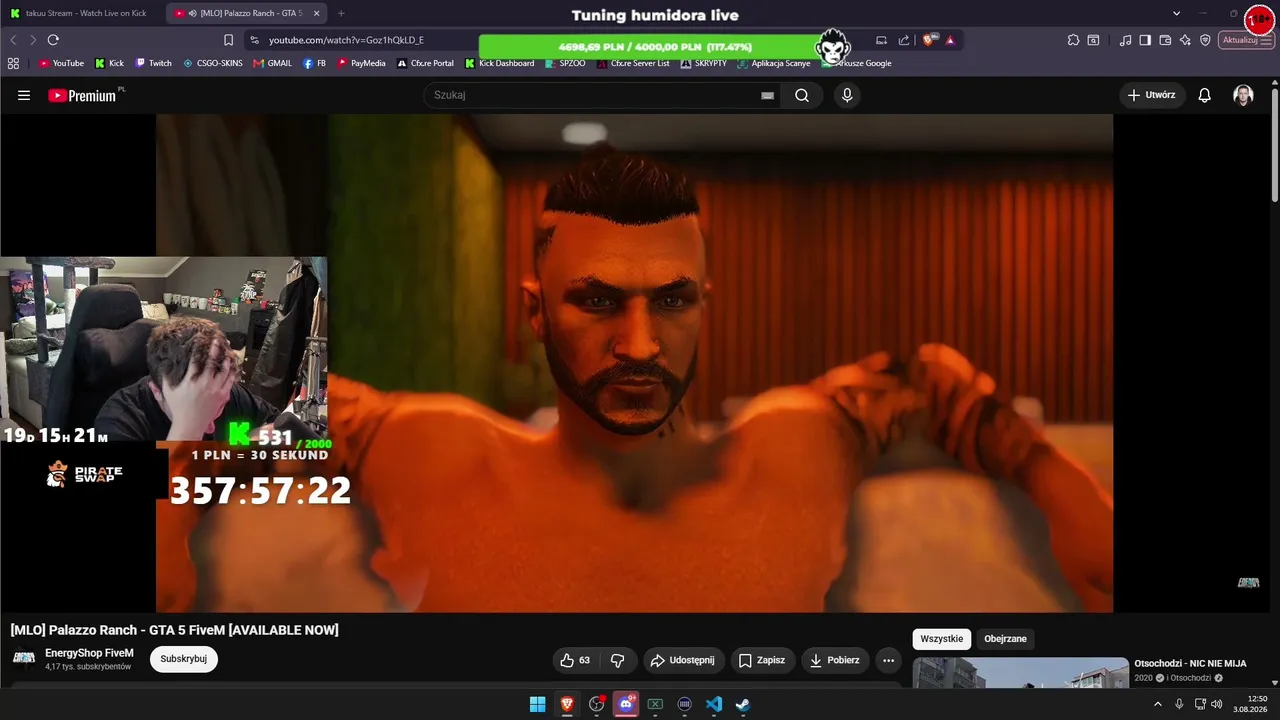Open browser extensions puzzle icon
This screenshot has width=1280, height=720.
click(1073, 40)
